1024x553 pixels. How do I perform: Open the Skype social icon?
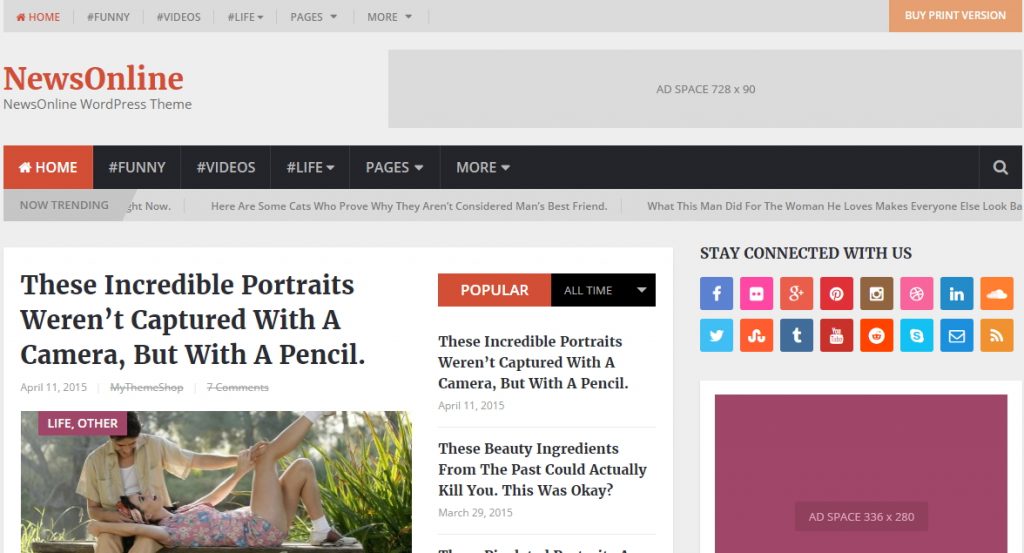click(917, 335)
